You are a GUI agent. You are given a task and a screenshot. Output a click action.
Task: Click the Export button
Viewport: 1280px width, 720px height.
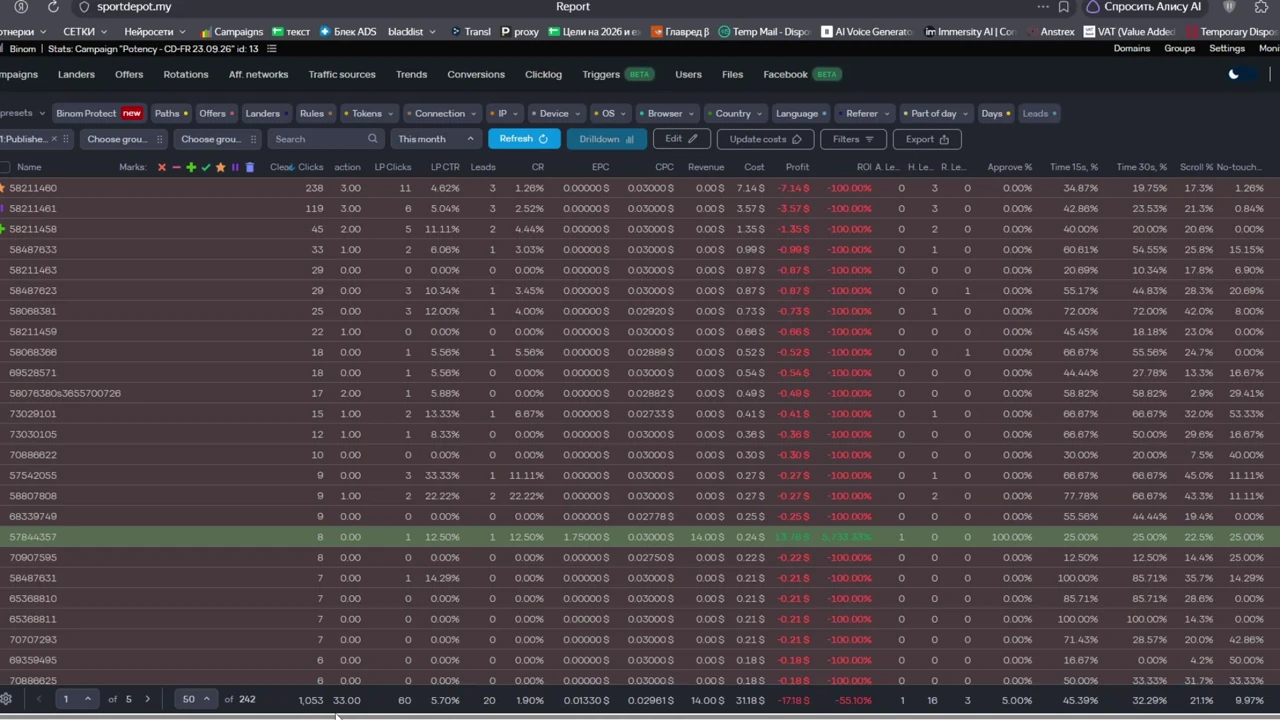(x=926, y=139)
